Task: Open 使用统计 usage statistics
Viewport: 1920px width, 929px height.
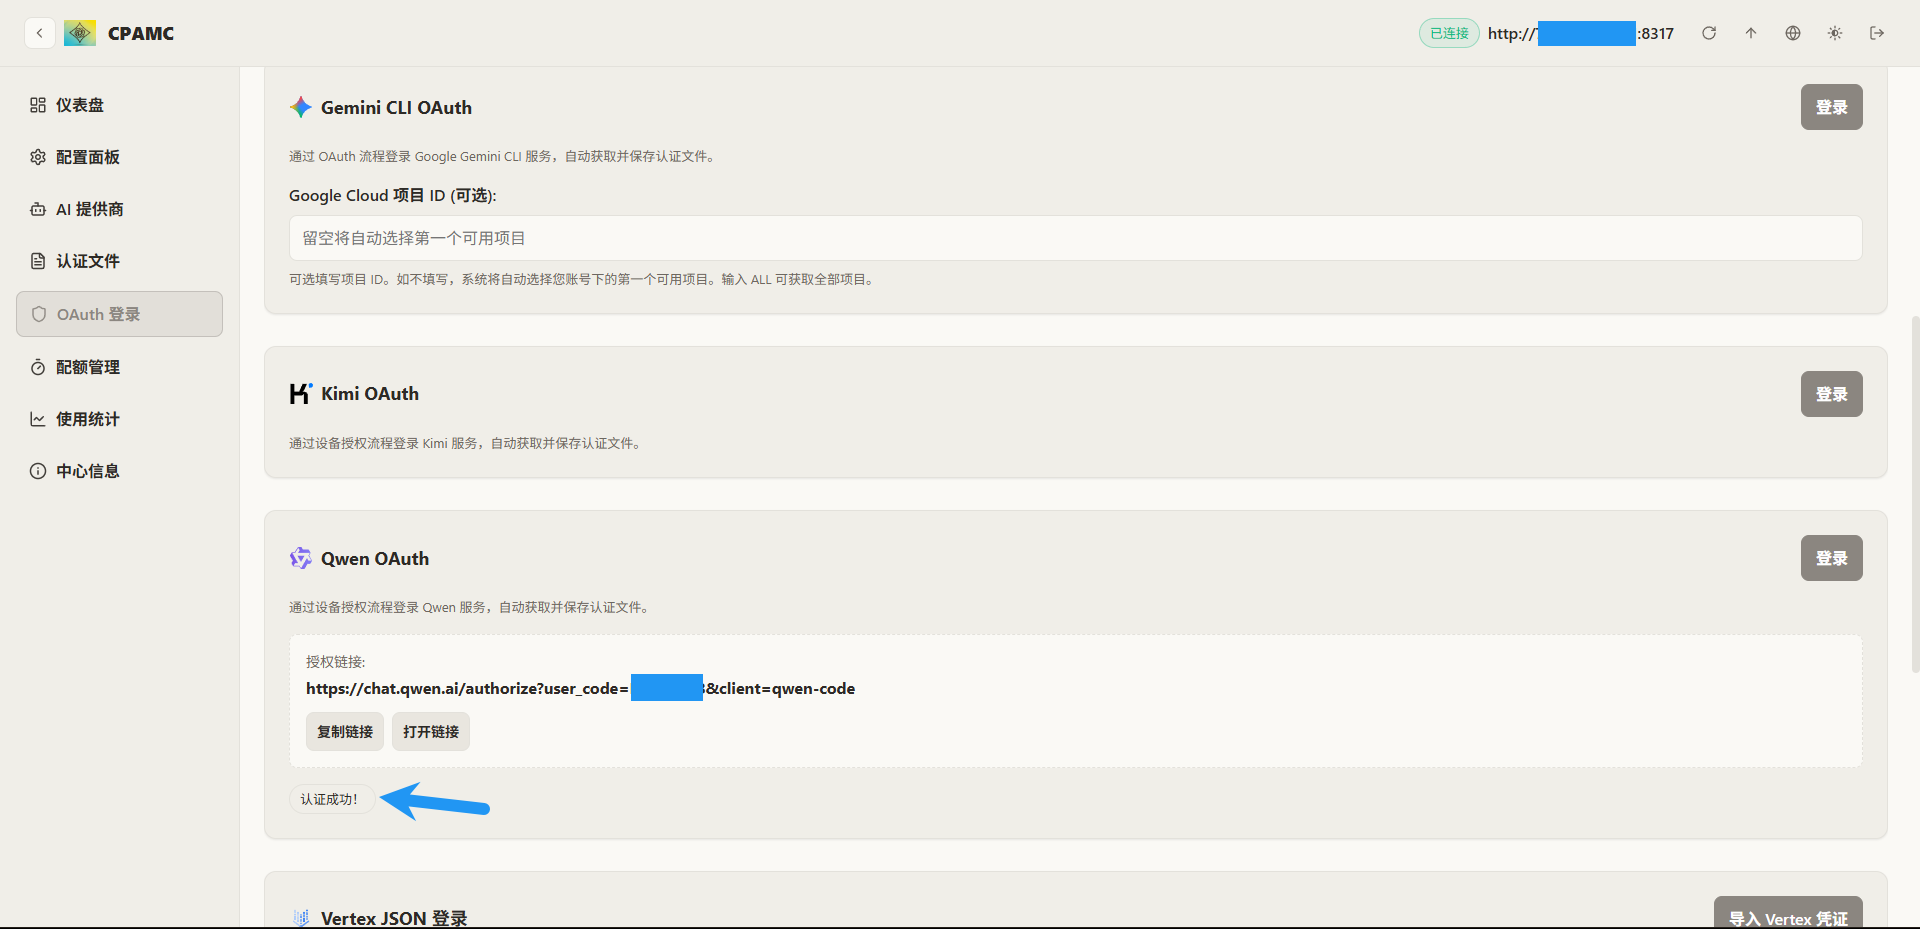Action: [88, 419]
